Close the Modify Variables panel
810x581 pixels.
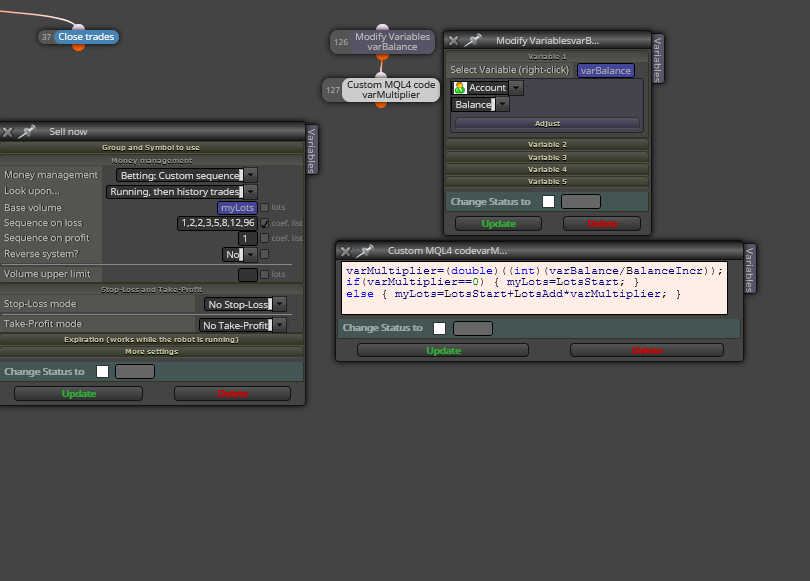point(454,41)
